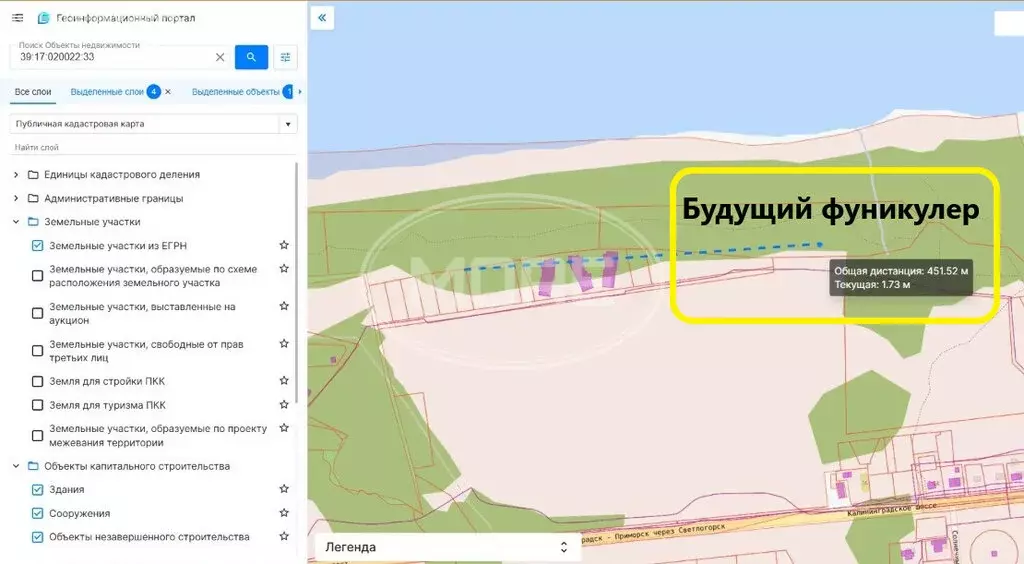
Task: Star layer по проекту межевания территории
Action: click(x=284, y=428)
